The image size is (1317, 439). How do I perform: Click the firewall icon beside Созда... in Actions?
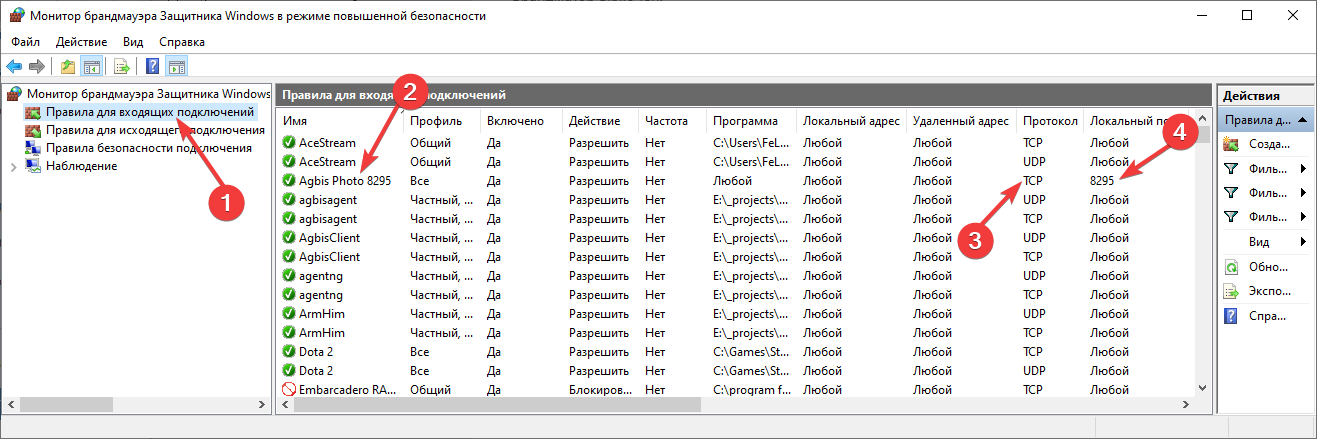point(1230,144)
